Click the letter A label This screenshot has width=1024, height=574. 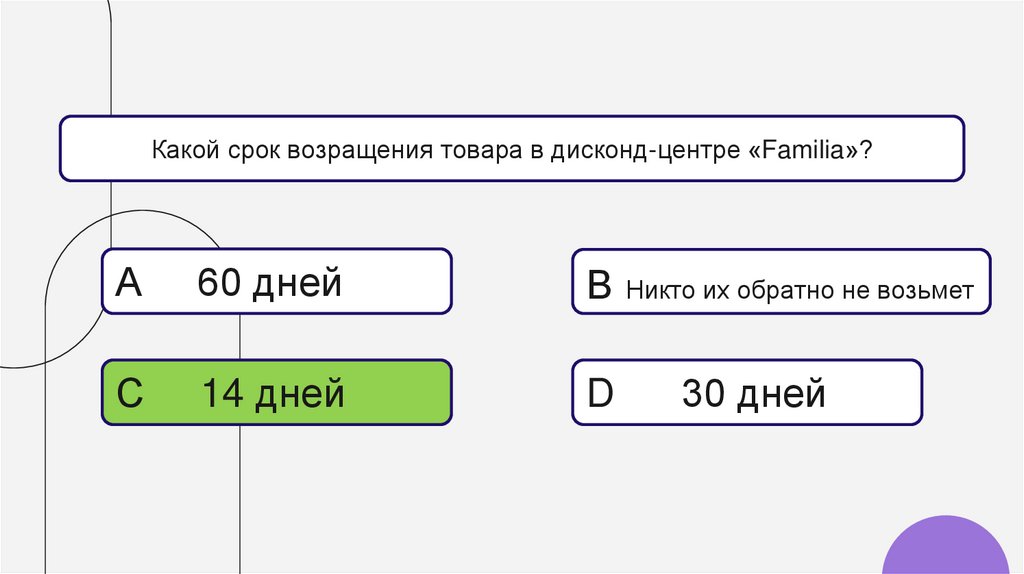(x=129, y=284)
